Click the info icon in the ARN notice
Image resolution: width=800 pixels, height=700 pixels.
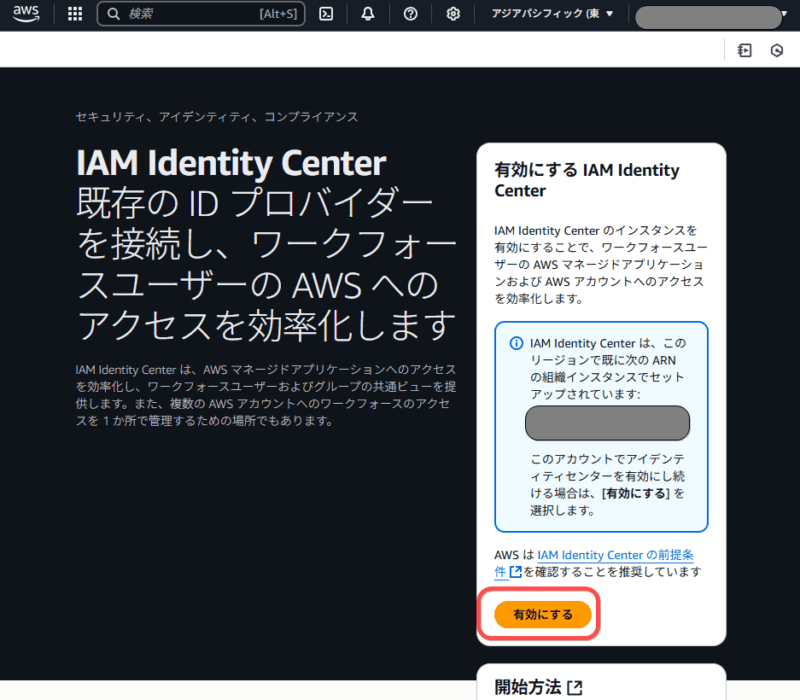pos(516,343)
